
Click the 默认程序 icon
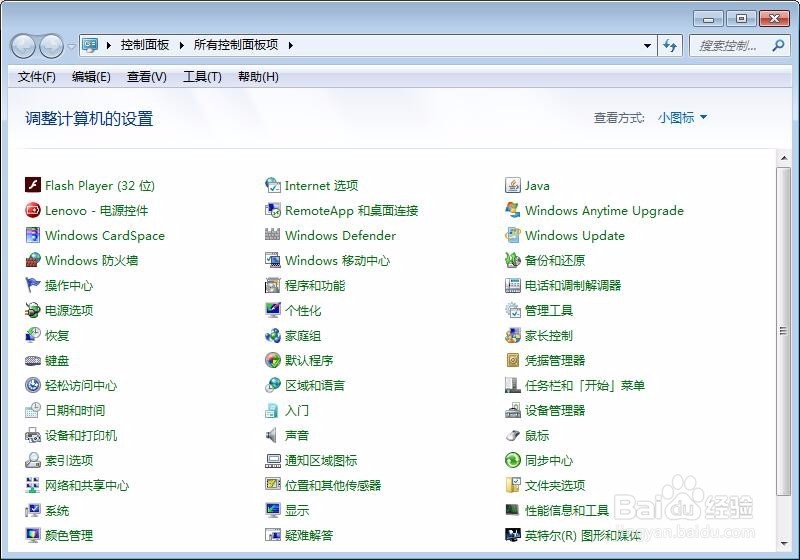[273, 360]
